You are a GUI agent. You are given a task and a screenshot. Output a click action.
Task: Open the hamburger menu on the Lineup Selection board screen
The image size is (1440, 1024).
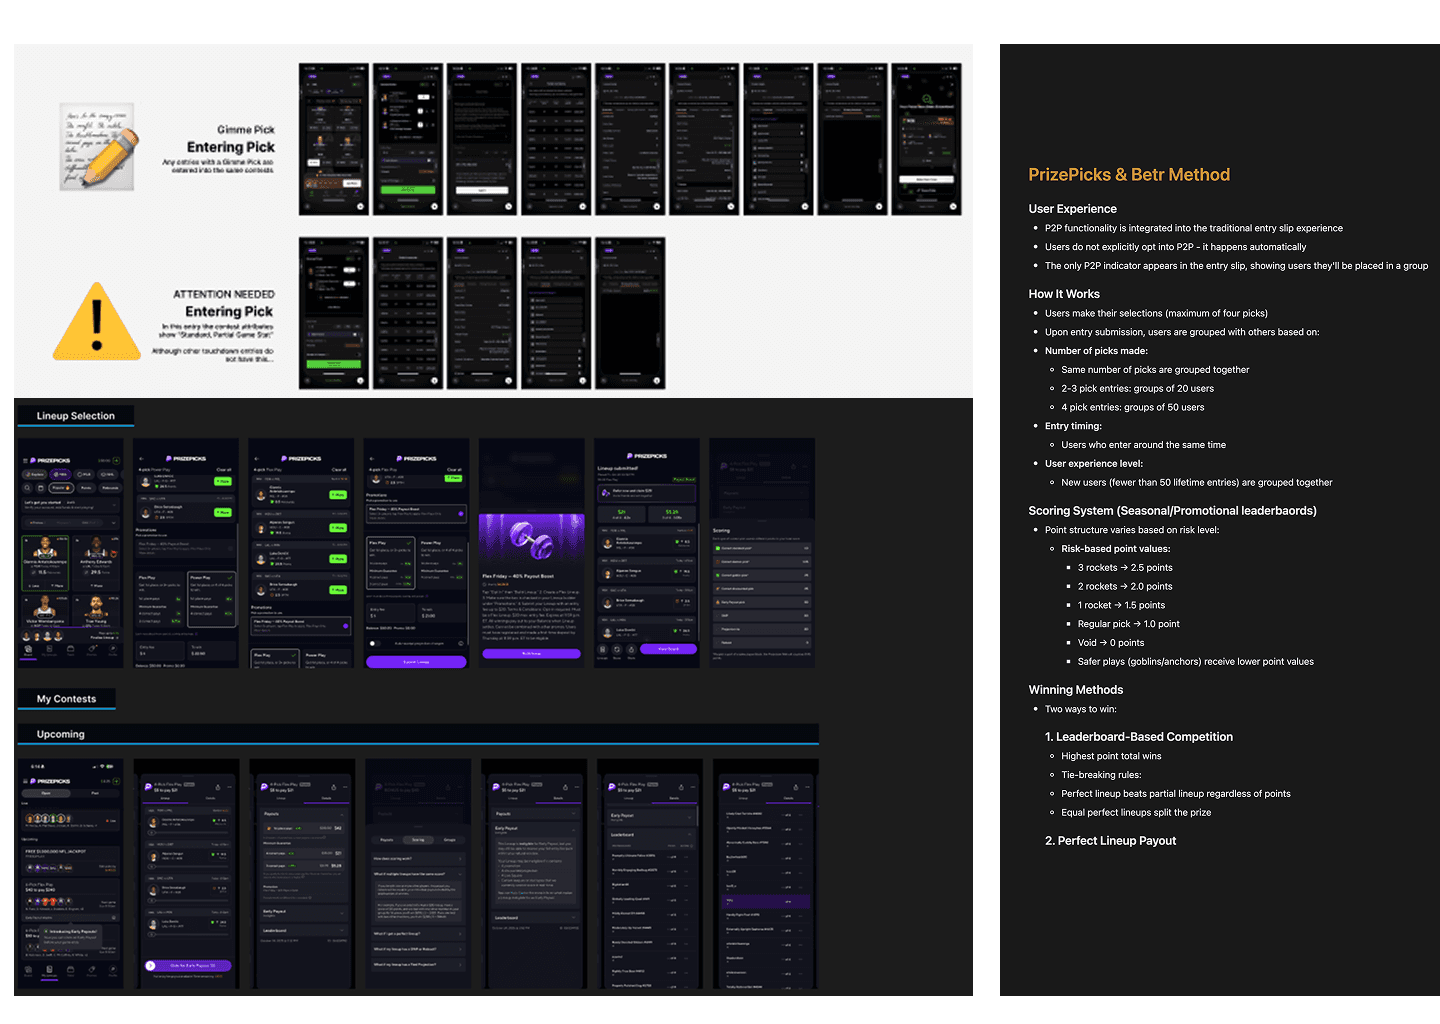[25, 461]
